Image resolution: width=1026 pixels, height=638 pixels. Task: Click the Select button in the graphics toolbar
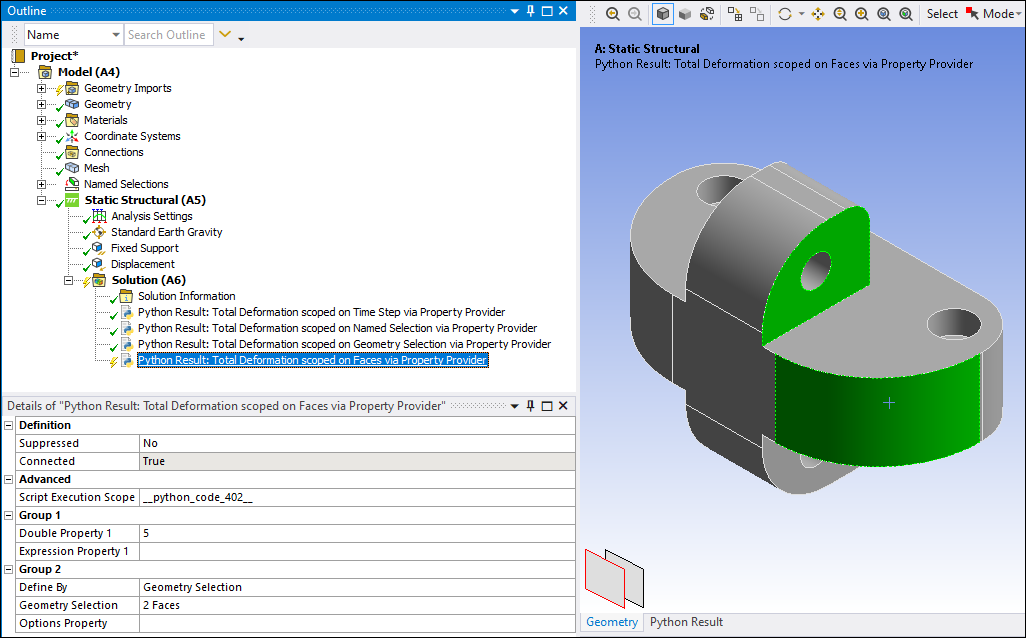click(x=943, y=13)
